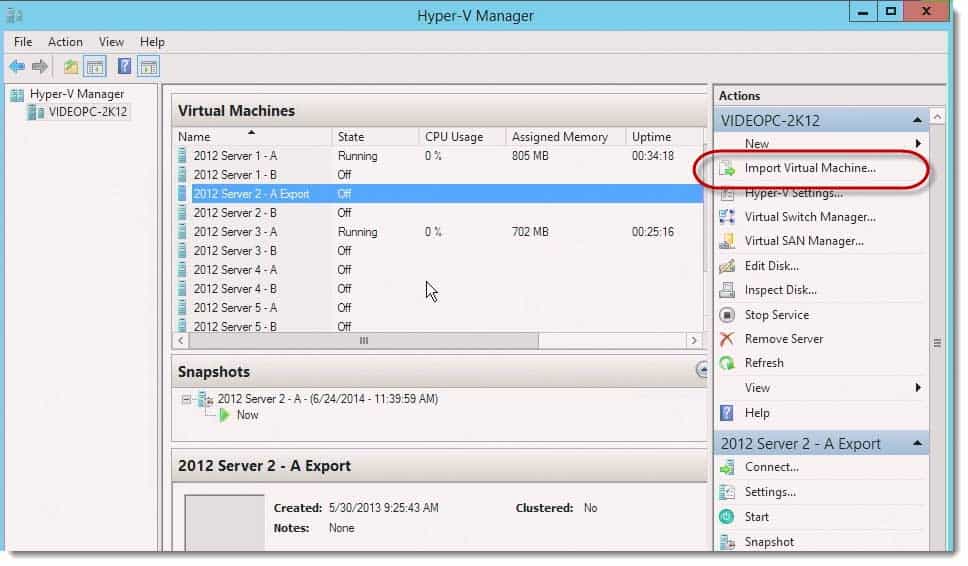The height and width of the screenshot is (566, 968).
Task: Open Virtual Switch Manager... action
Action: point(810,217)
